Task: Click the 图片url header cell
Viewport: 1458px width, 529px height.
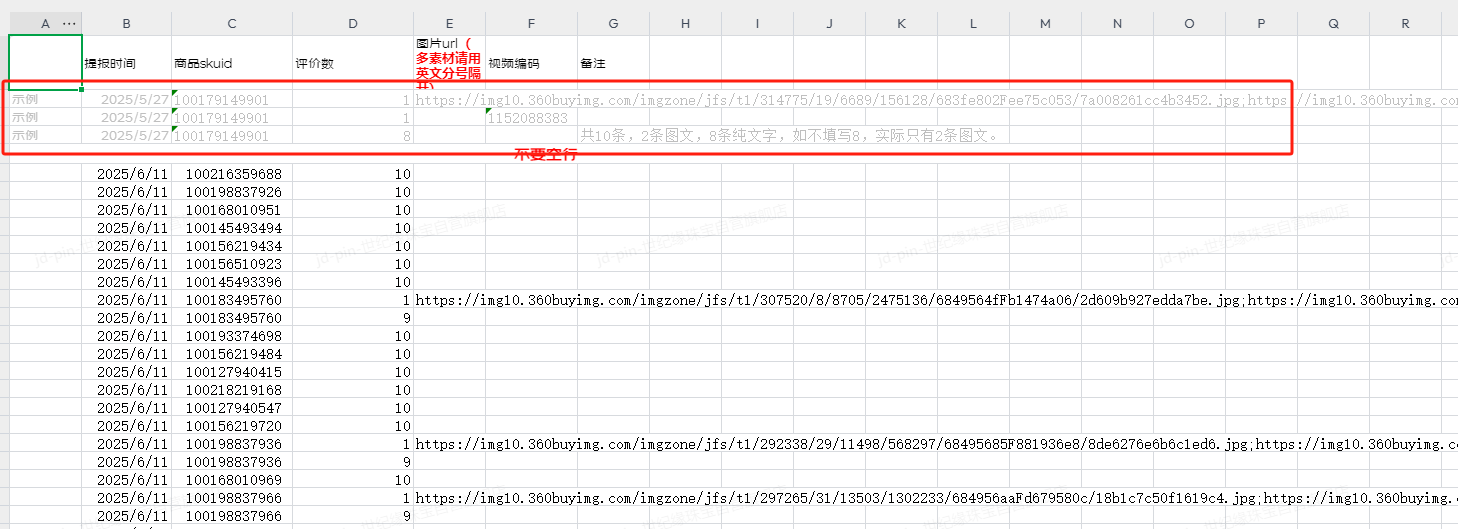Action: point(449,63)
